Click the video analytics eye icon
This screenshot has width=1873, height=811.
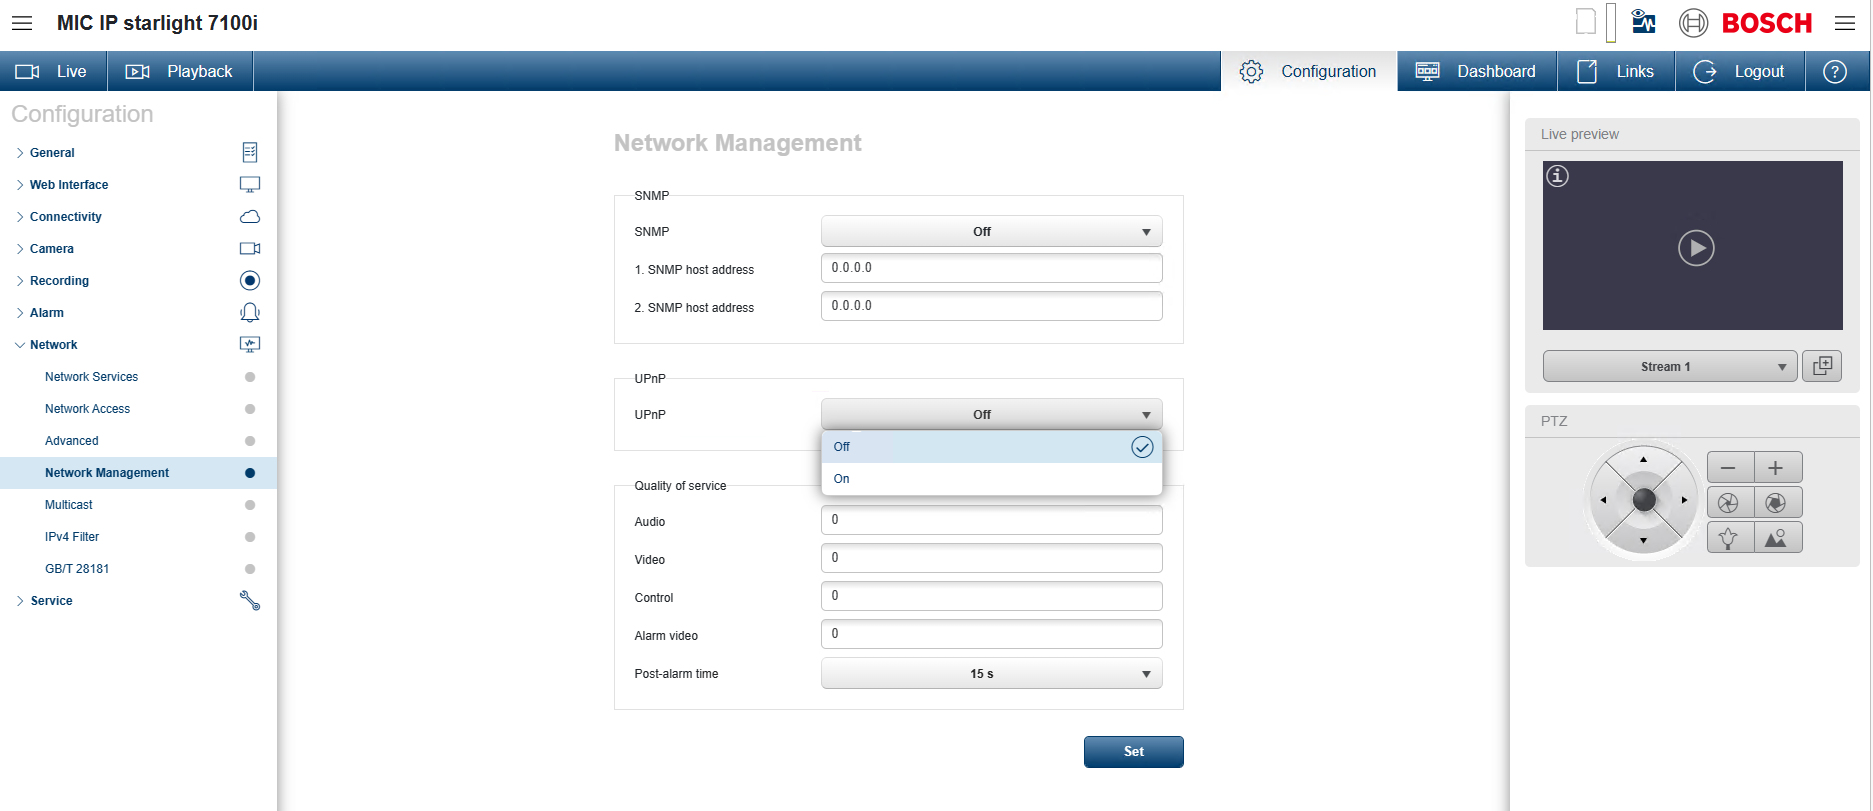point(1643,22)
